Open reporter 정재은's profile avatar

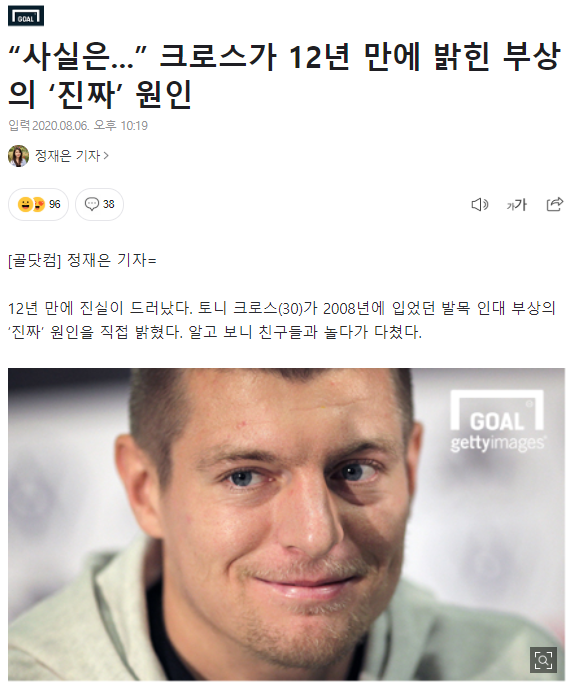(x=19, y=156)
